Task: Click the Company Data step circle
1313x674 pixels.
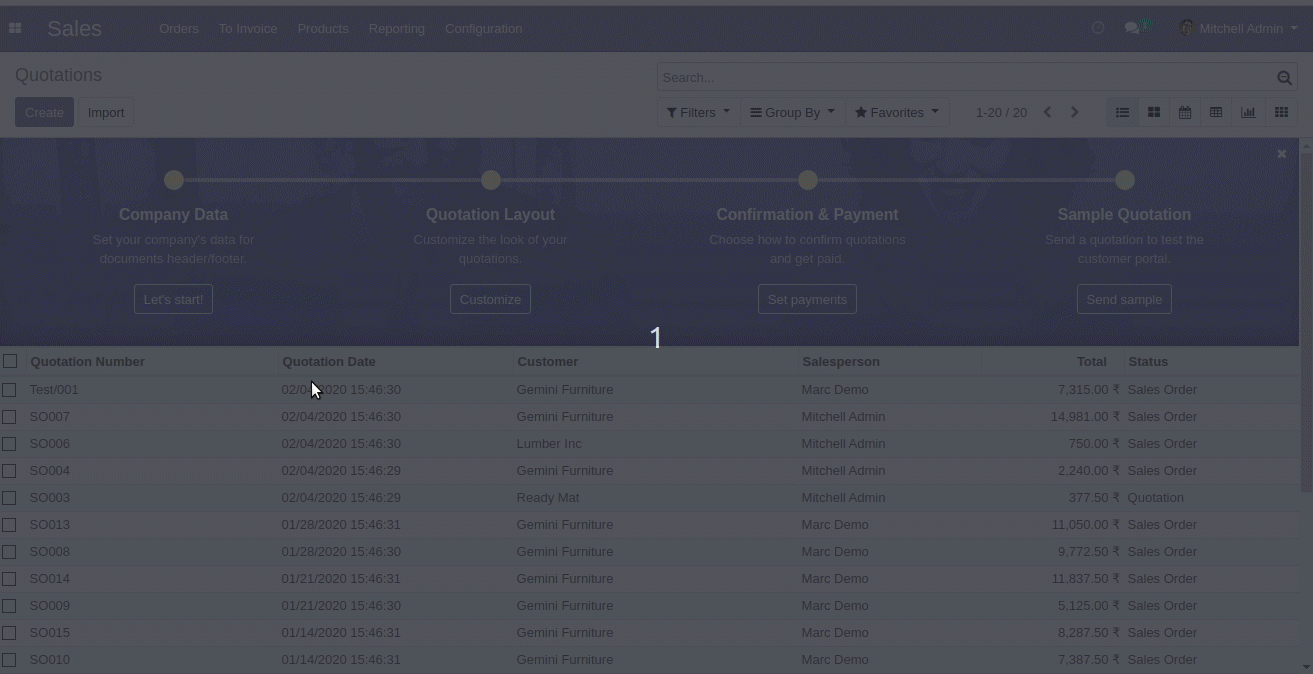Action: tap(174, 180)
